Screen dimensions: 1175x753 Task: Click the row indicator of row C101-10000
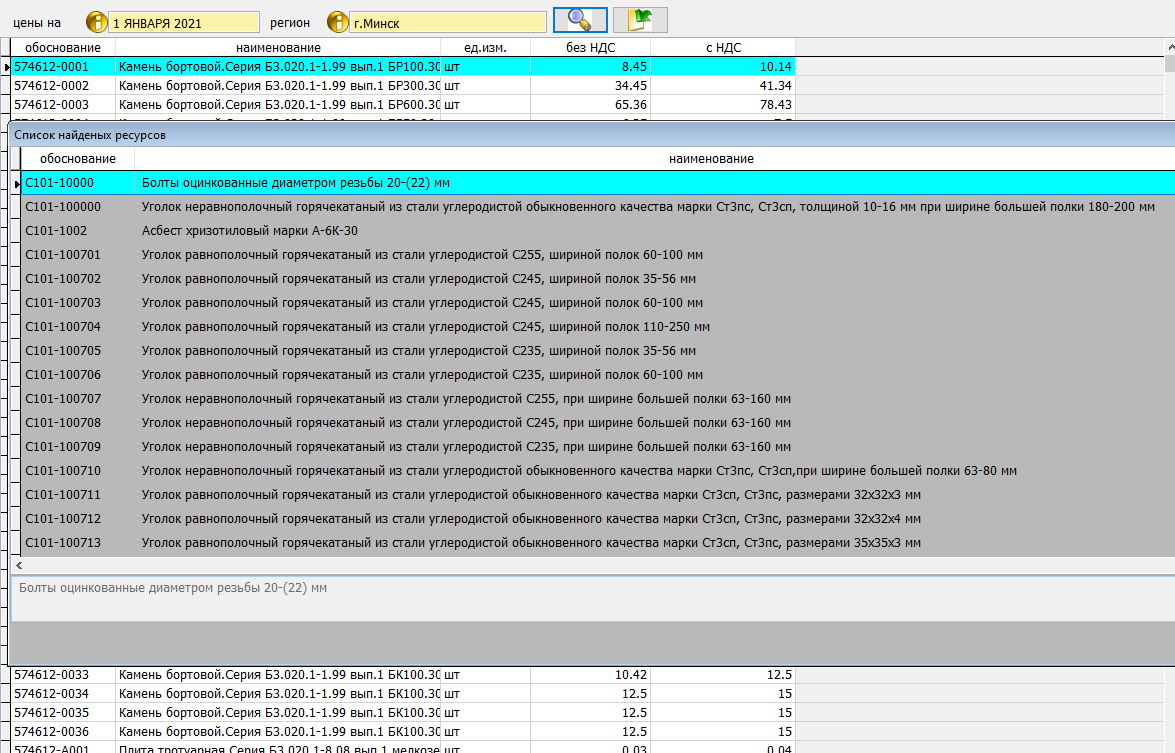(x=16, y=183)
